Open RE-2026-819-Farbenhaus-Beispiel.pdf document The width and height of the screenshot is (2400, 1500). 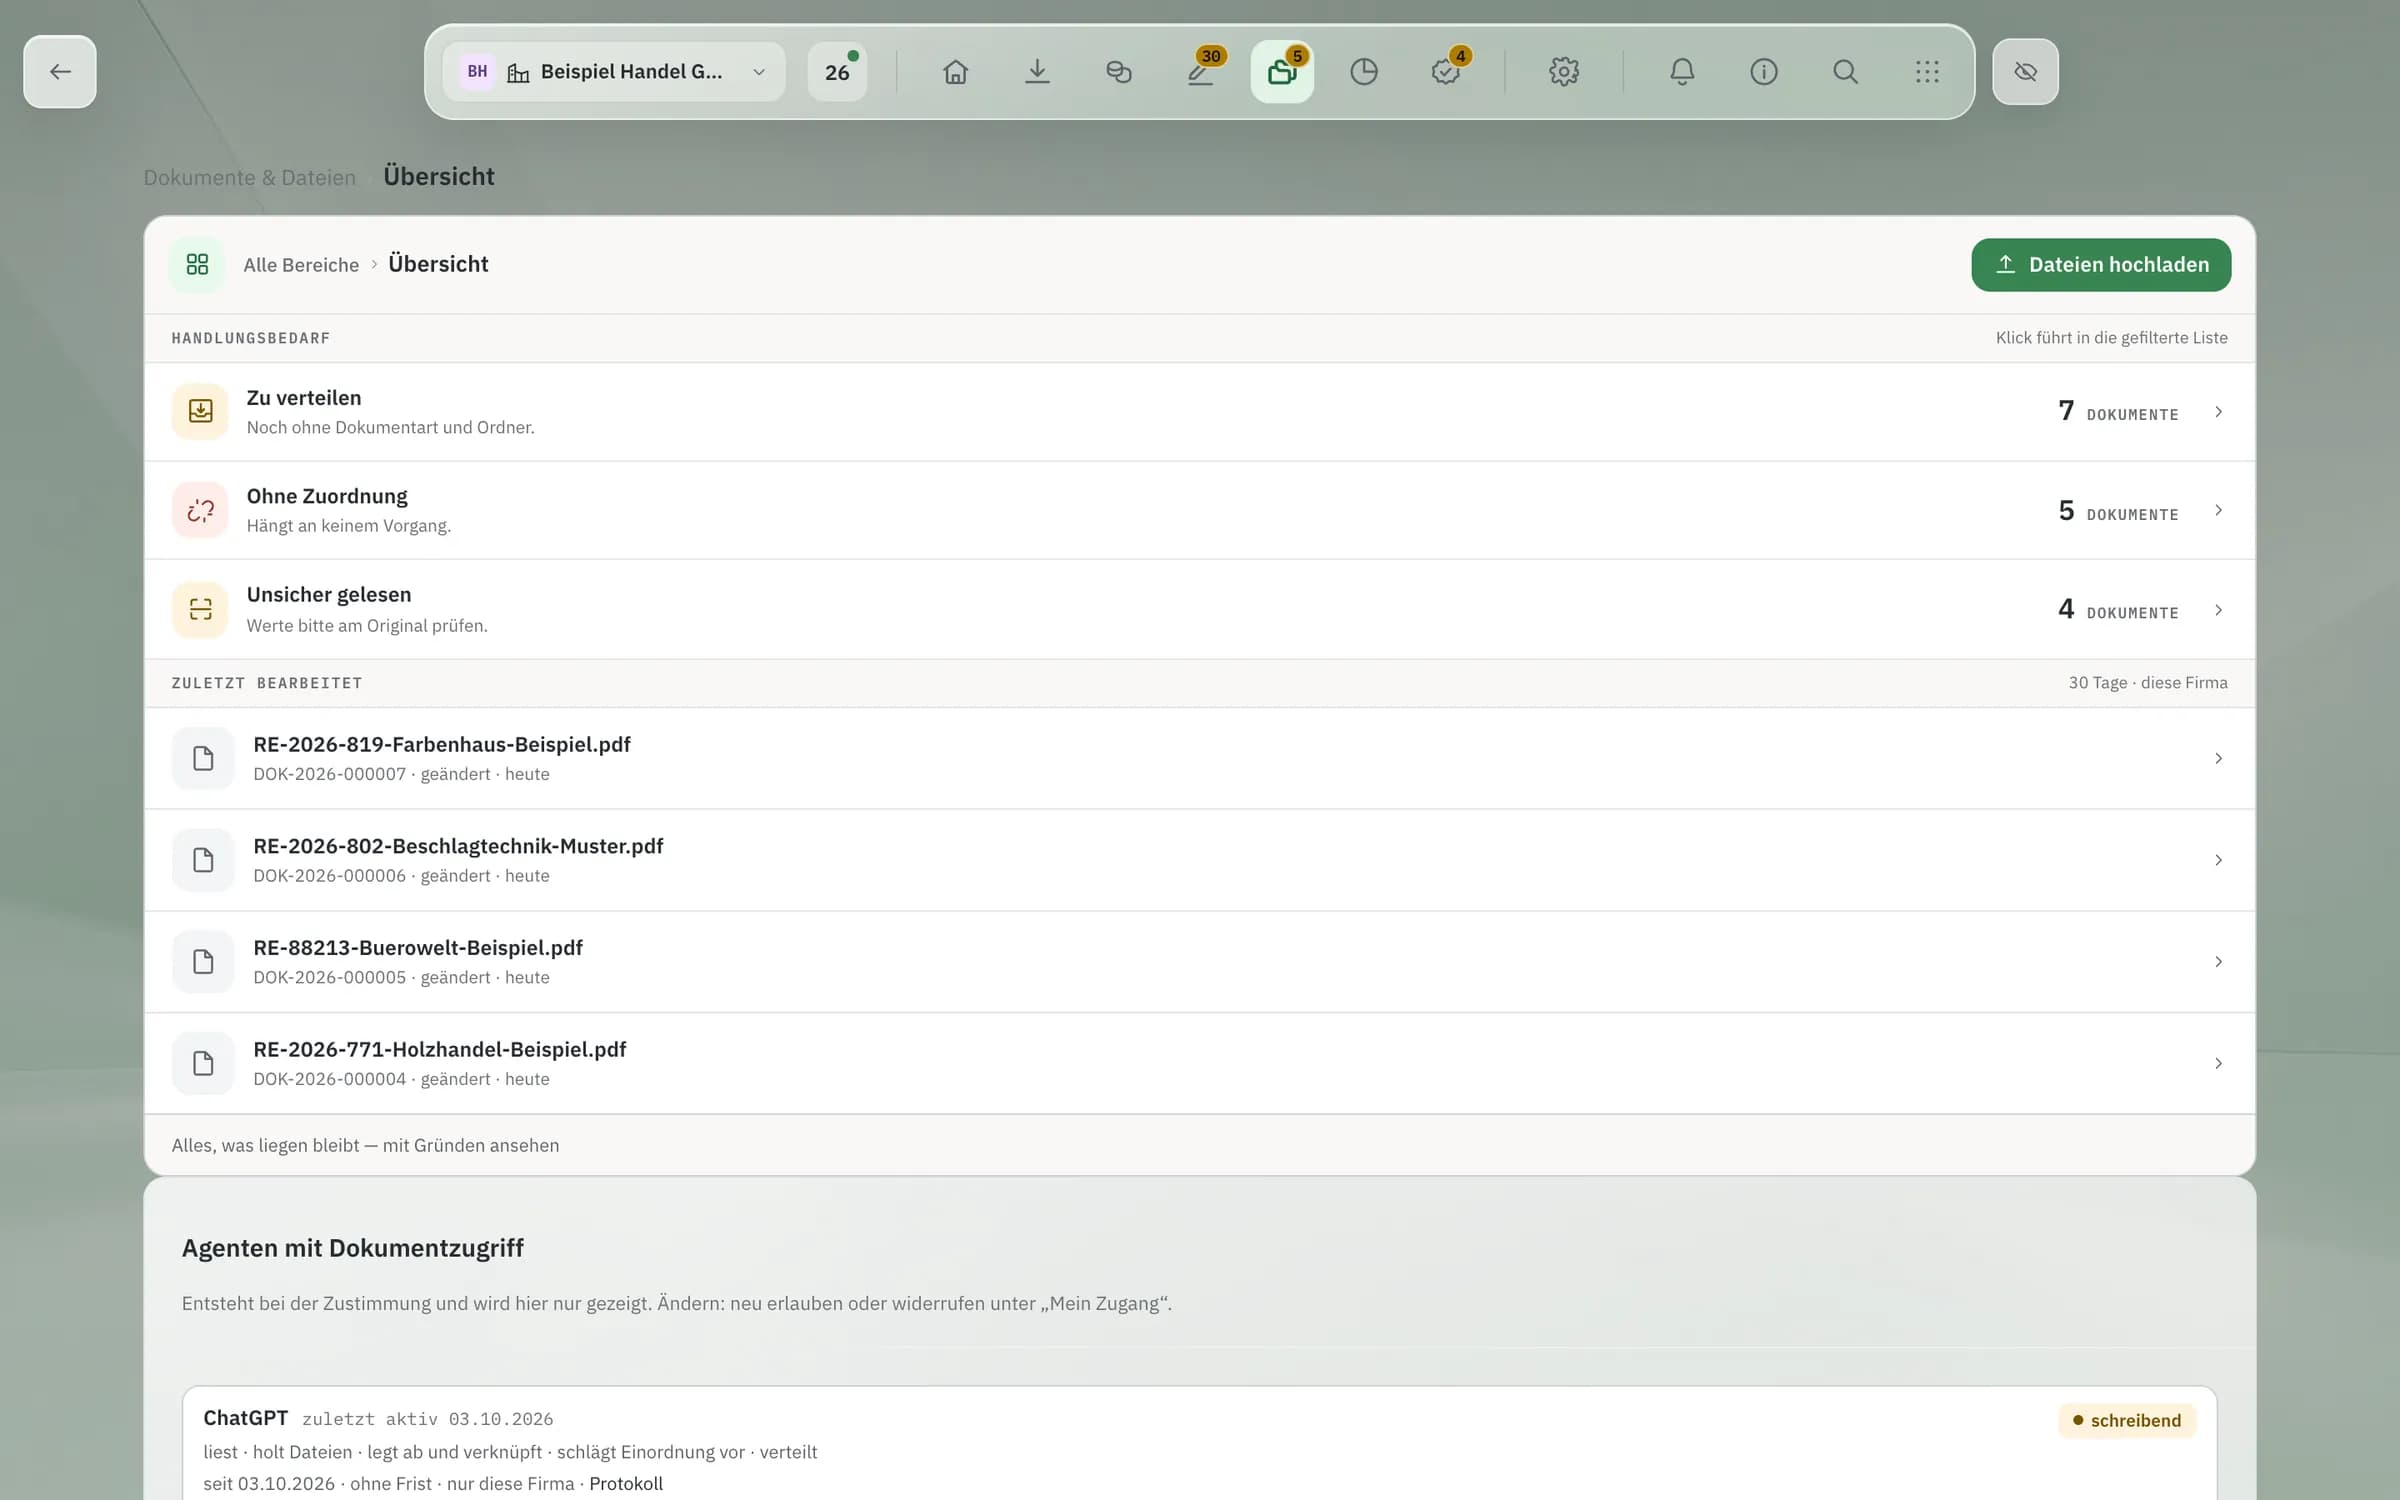click(x=1200, y=758)
